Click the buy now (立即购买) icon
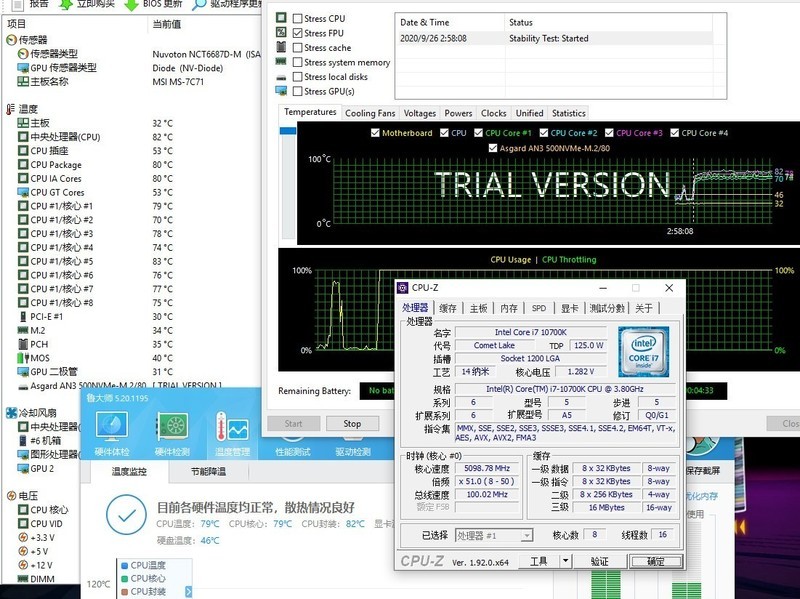This screenshot has width=800, height=599. point(66,5)
